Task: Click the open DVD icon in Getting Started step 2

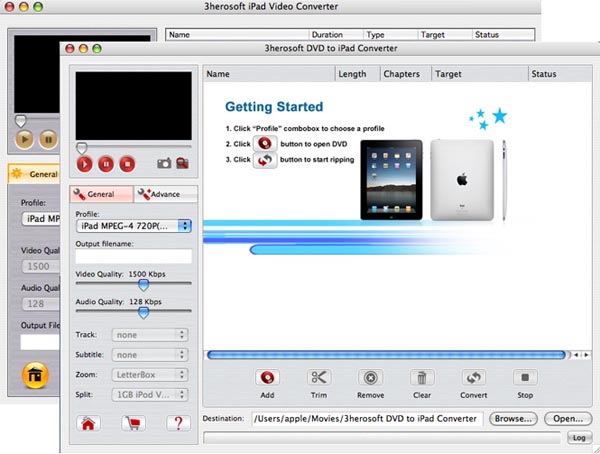Action: click(265, 144)
